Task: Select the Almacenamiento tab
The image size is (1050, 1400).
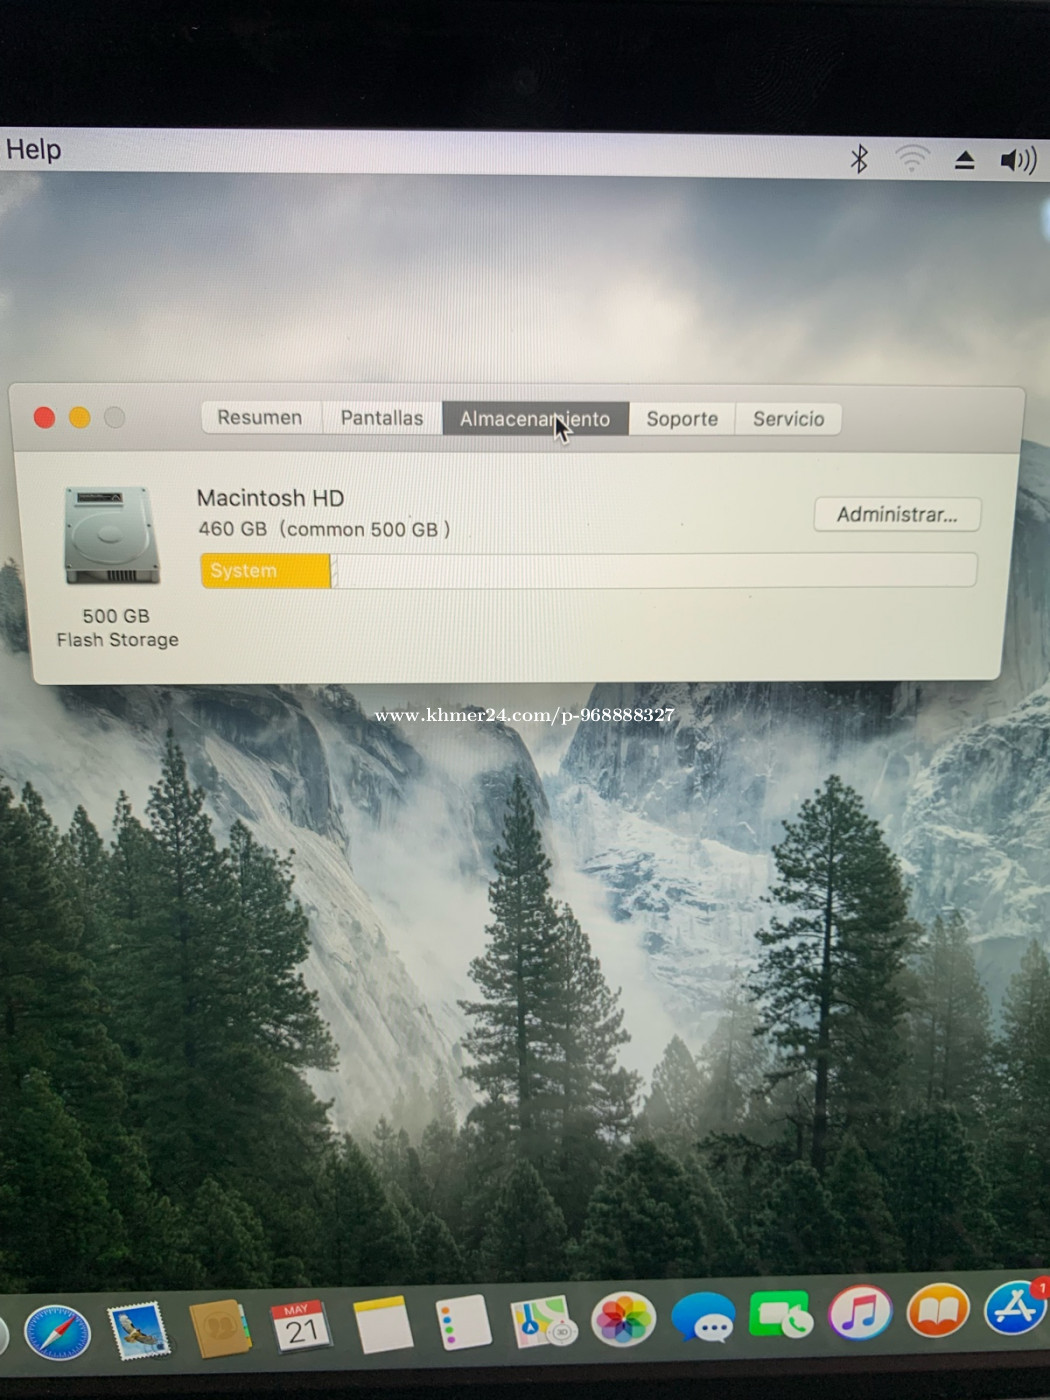Action: tap(535, 419)
